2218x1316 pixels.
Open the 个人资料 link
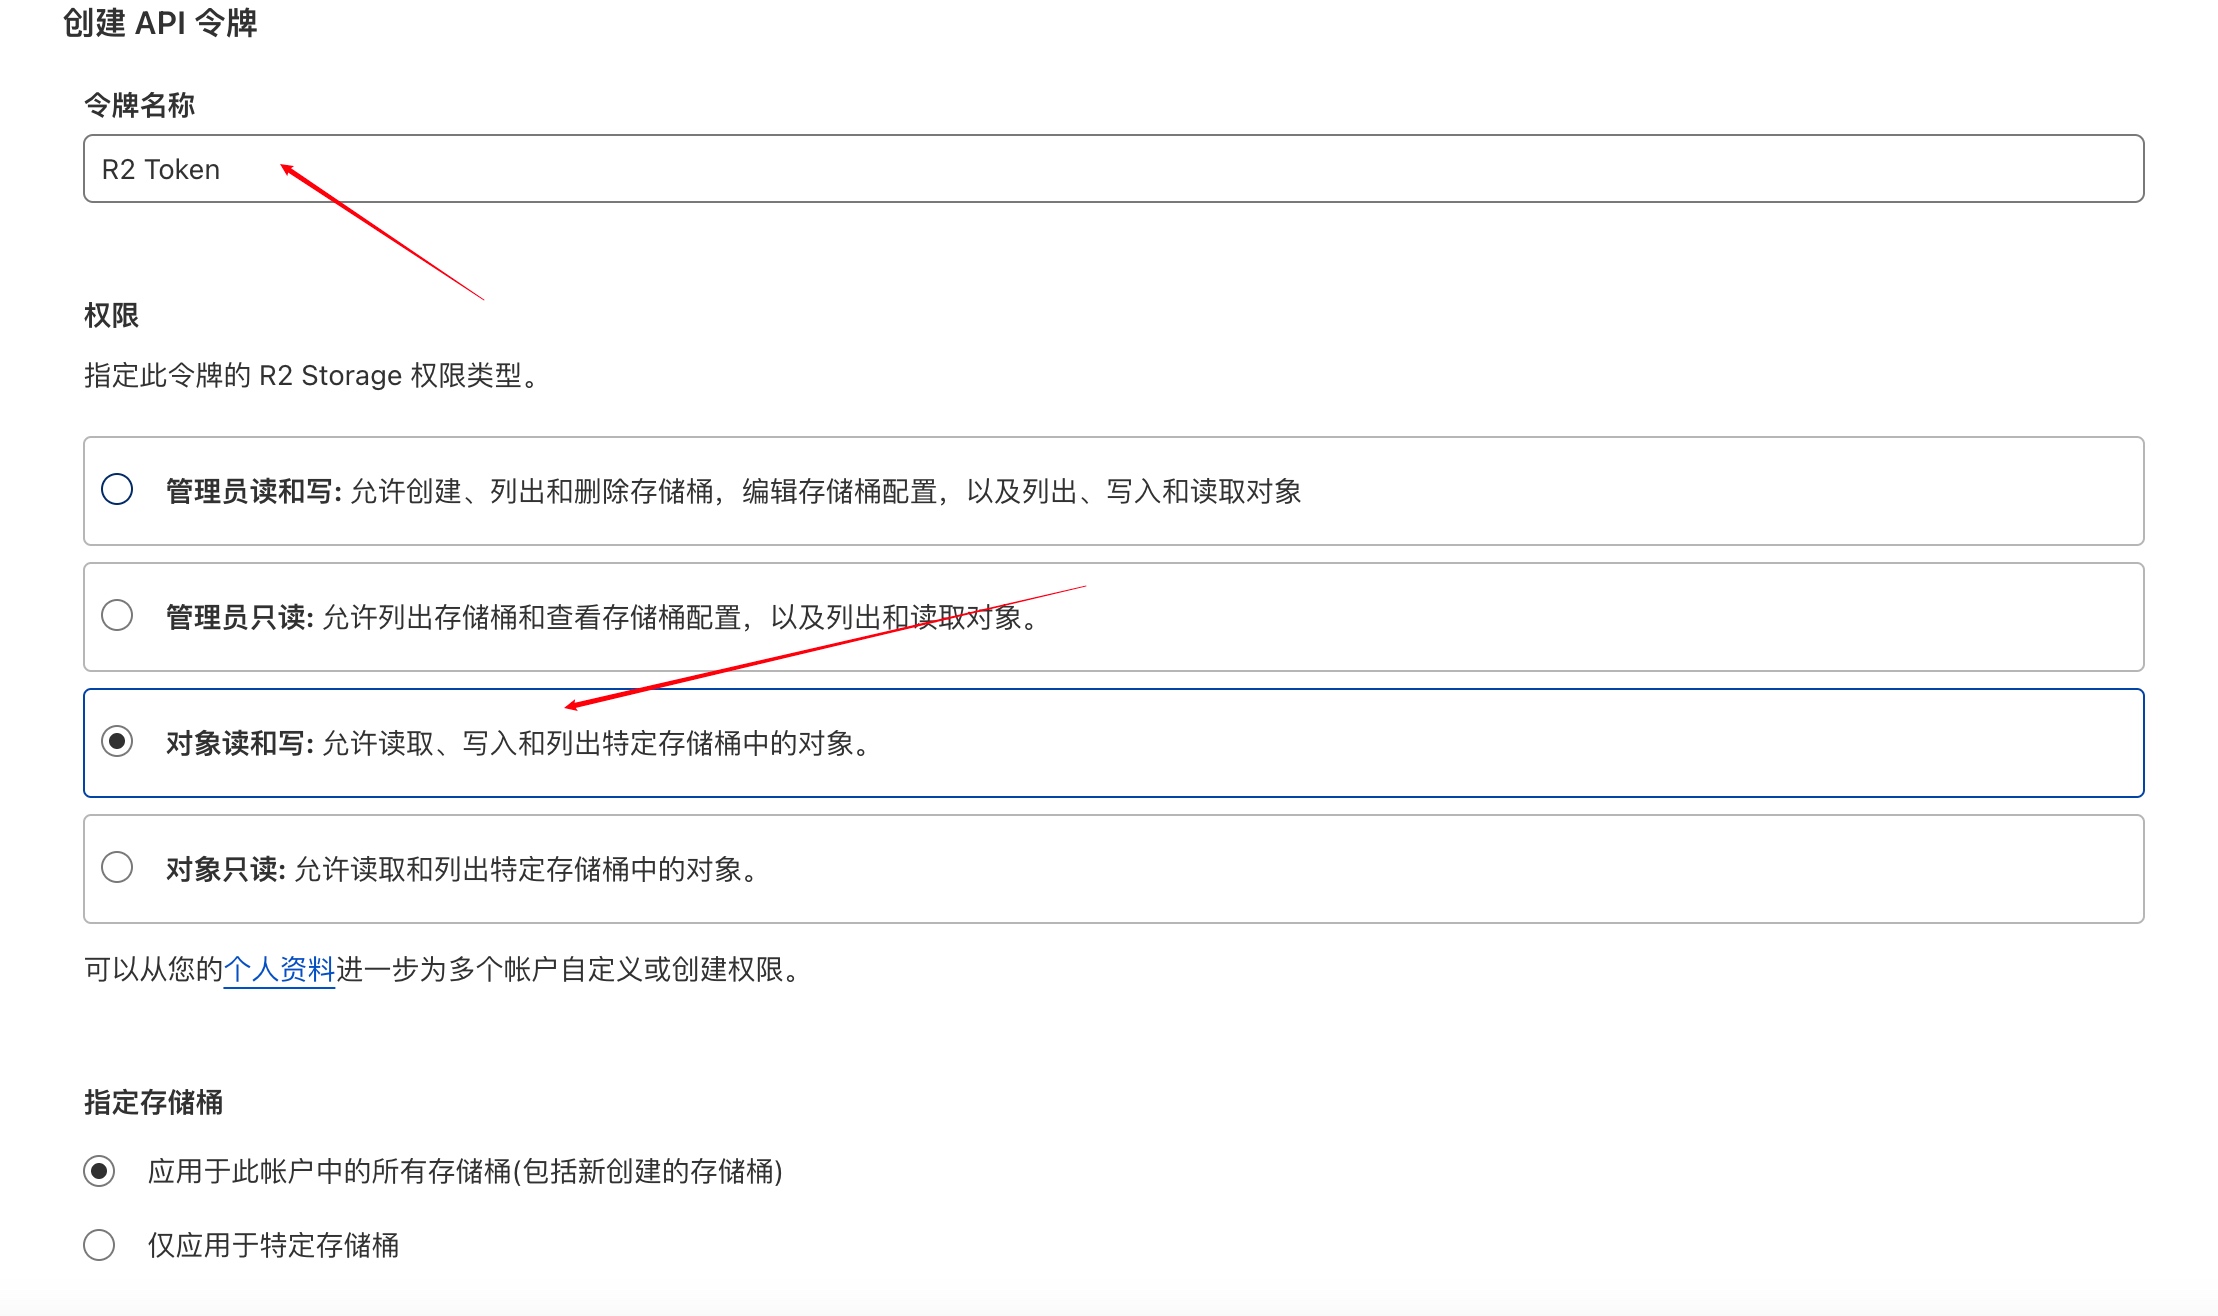pos(280,968)
